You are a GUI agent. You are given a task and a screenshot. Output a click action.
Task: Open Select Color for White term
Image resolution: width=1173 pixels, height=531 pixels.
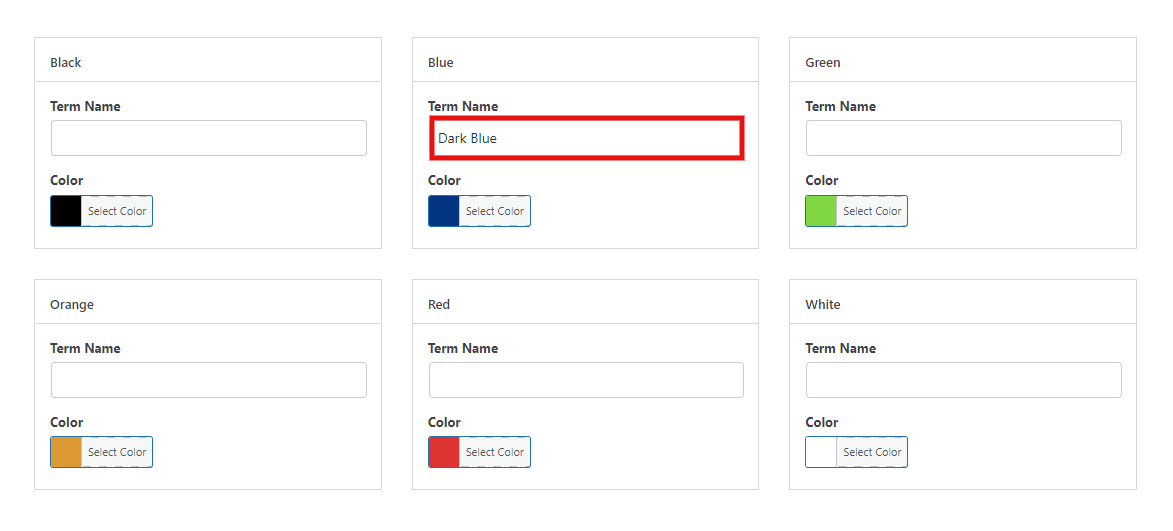(x=872, y=452)
